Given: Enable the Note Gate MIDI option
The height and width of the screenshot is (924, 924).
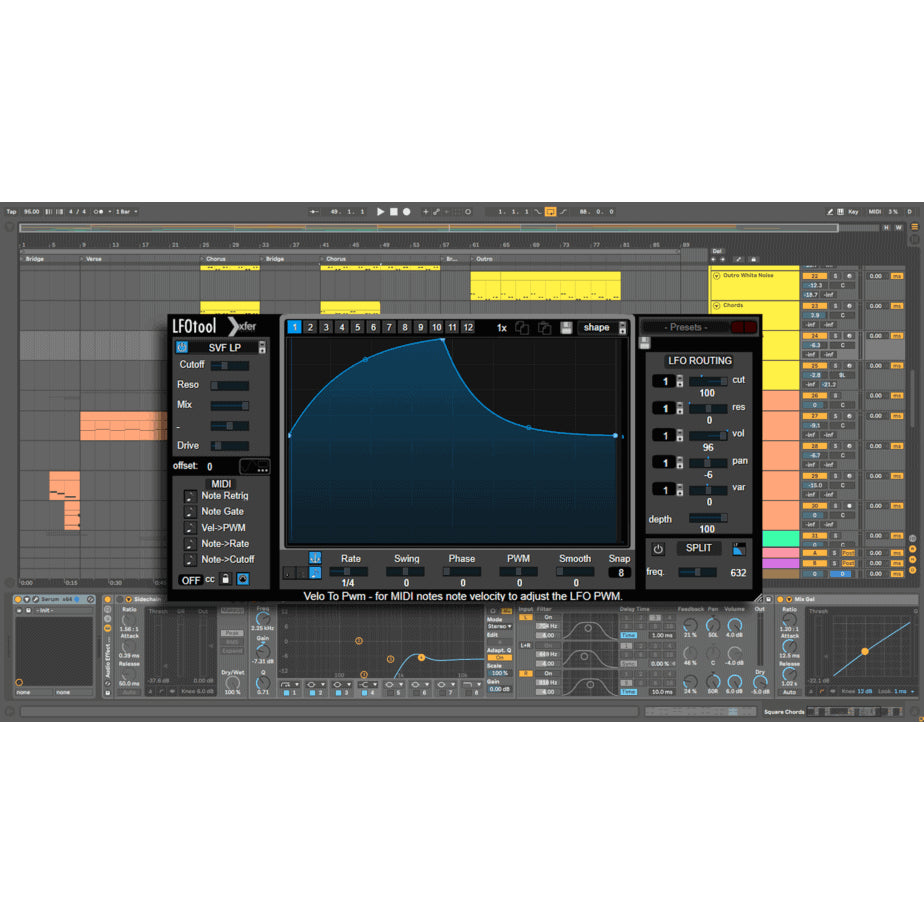Looking at the screenshot, I should click(190, 512).
